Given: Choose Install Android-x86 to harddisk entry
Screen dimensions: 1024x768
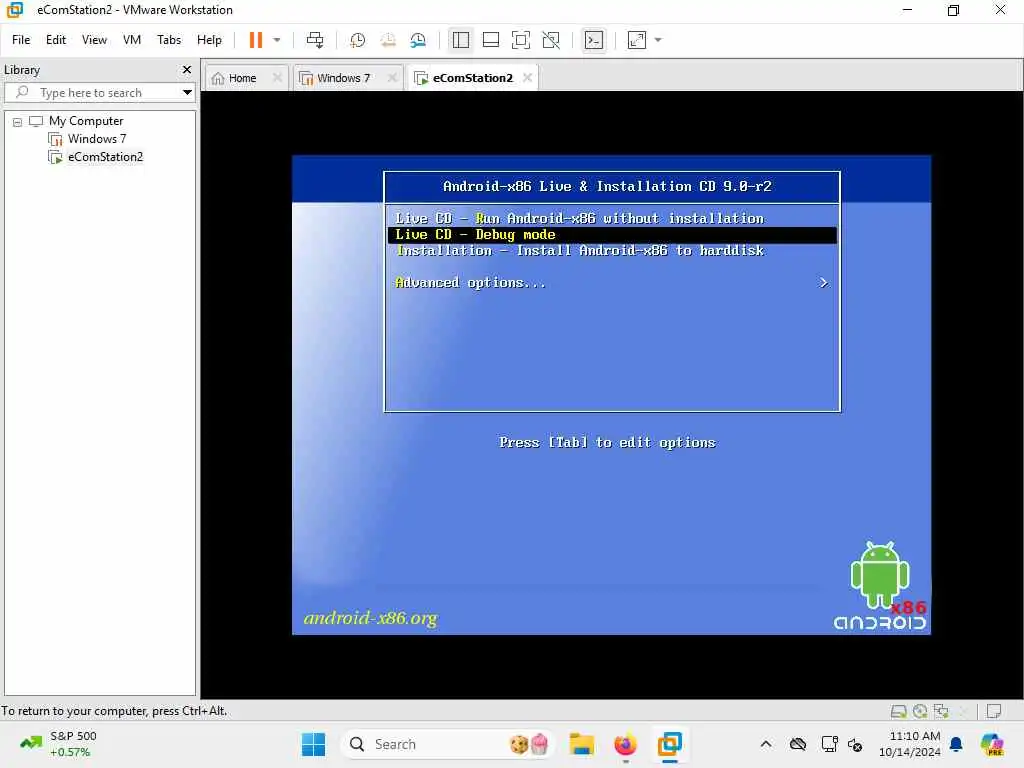Looking at the screenshot, I should click(x=579, y=251).
